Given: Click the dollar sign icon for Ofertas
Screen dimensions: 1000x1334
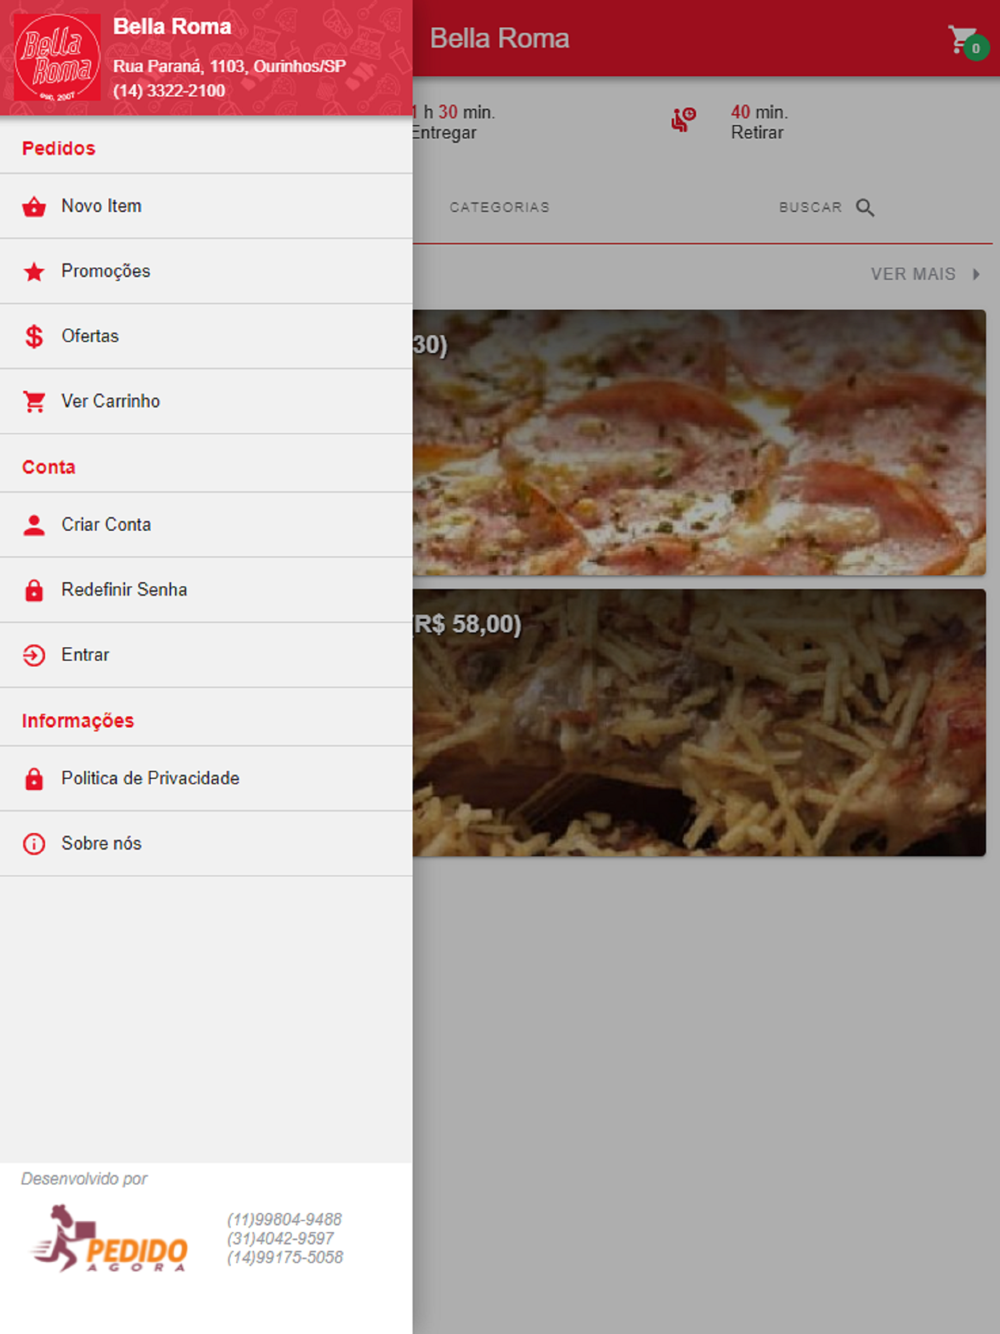Looking at the screenshot, I should 34,337.
